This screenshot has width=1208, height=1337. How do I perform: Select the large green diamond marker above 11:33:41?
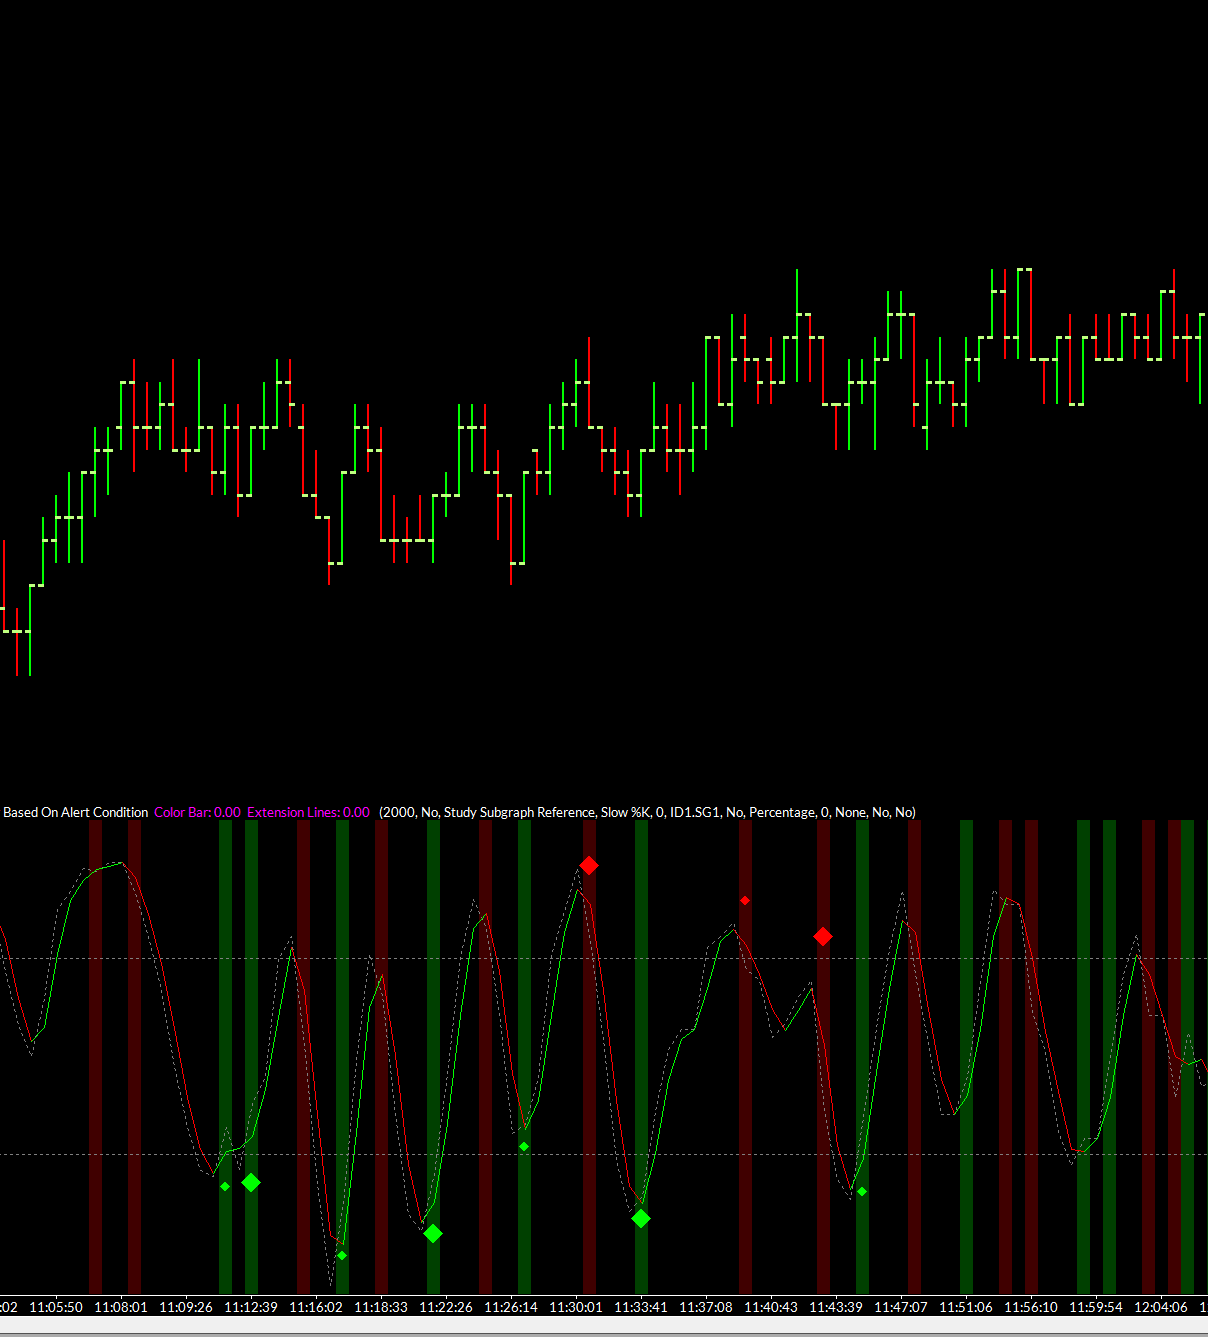pos(641,1218)
